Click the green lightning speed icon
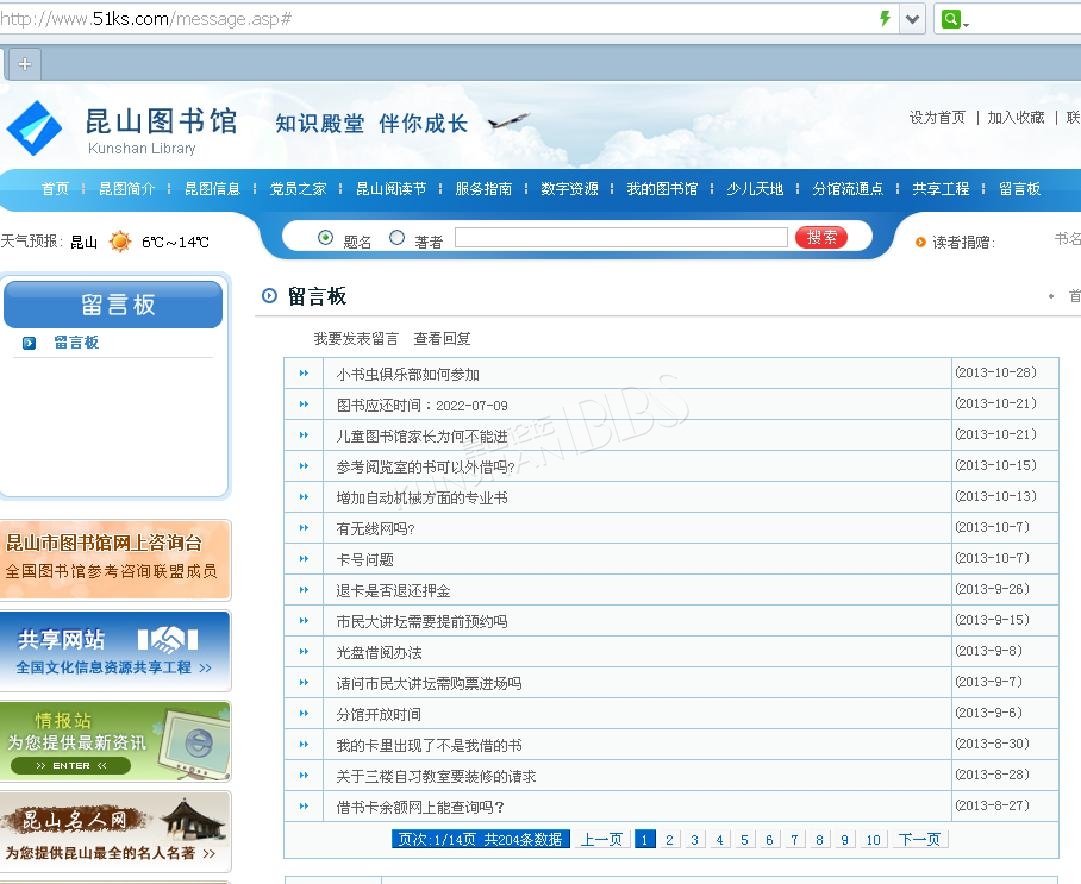 tap(884, 19)
